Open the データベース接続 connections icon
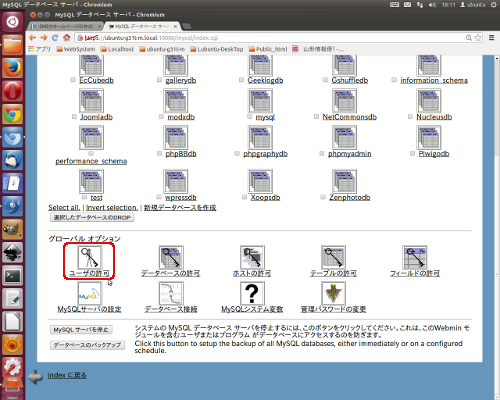Screen dimensions: 500x400 (x=171, y=293)
